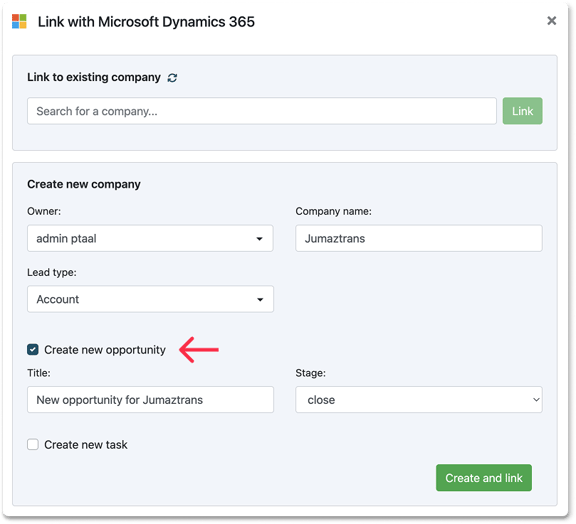The width and height of the screenshot is (576, 524).
Task: Click the Create new task label text
Action: (86, 445)
